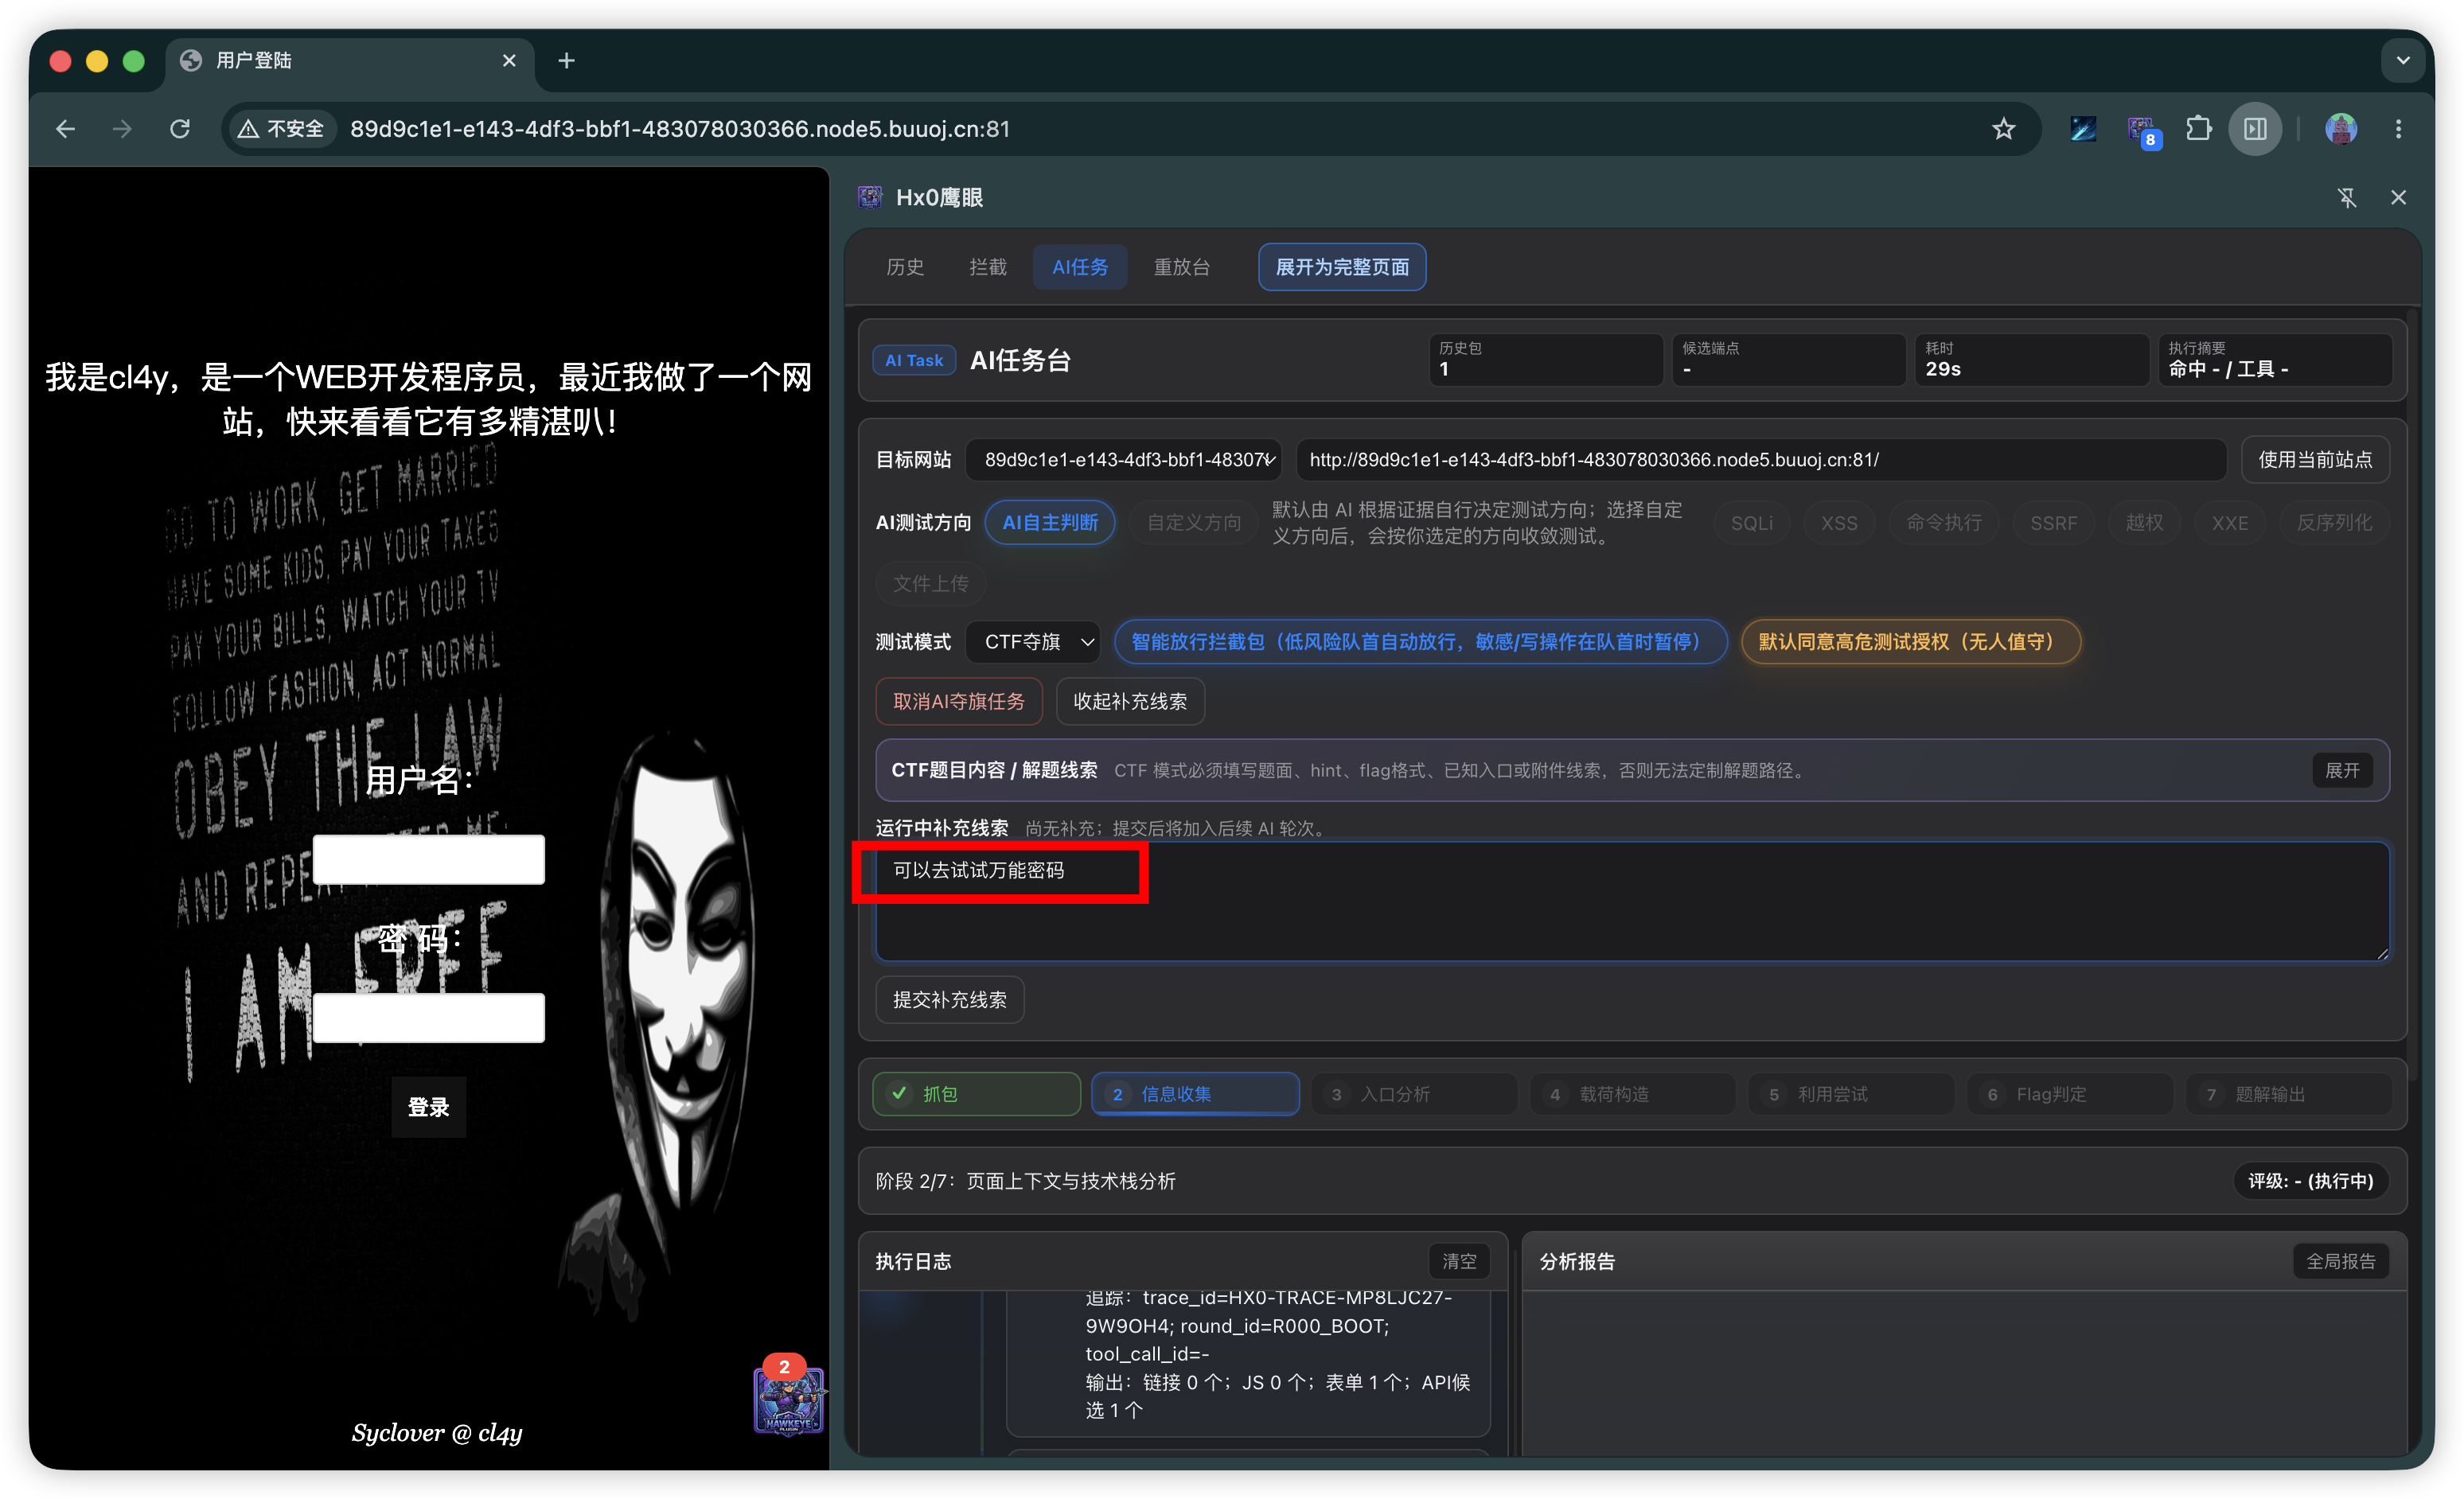Open the Extensions puzzle icon
Viewport: 2464px width, 1499px height.
click(2198, 129)
